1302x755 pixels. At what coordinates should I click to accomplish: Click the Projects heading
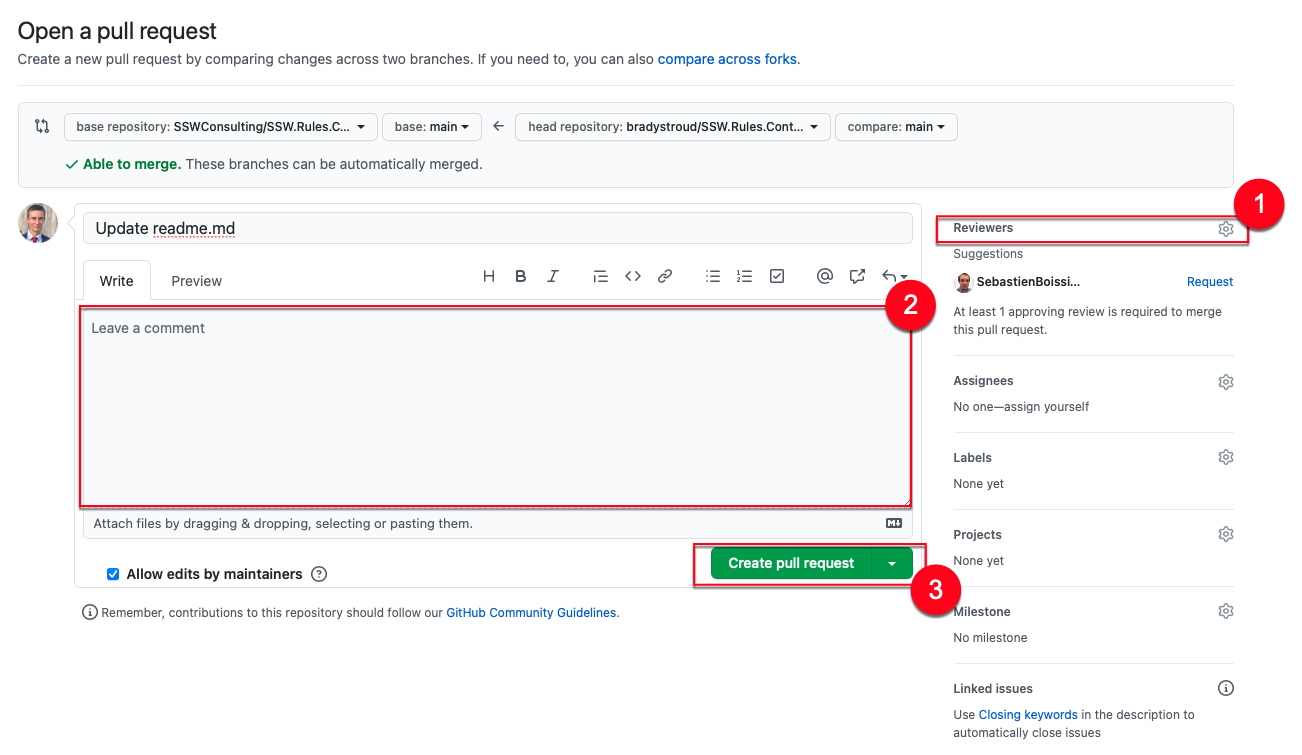point(977,535)
